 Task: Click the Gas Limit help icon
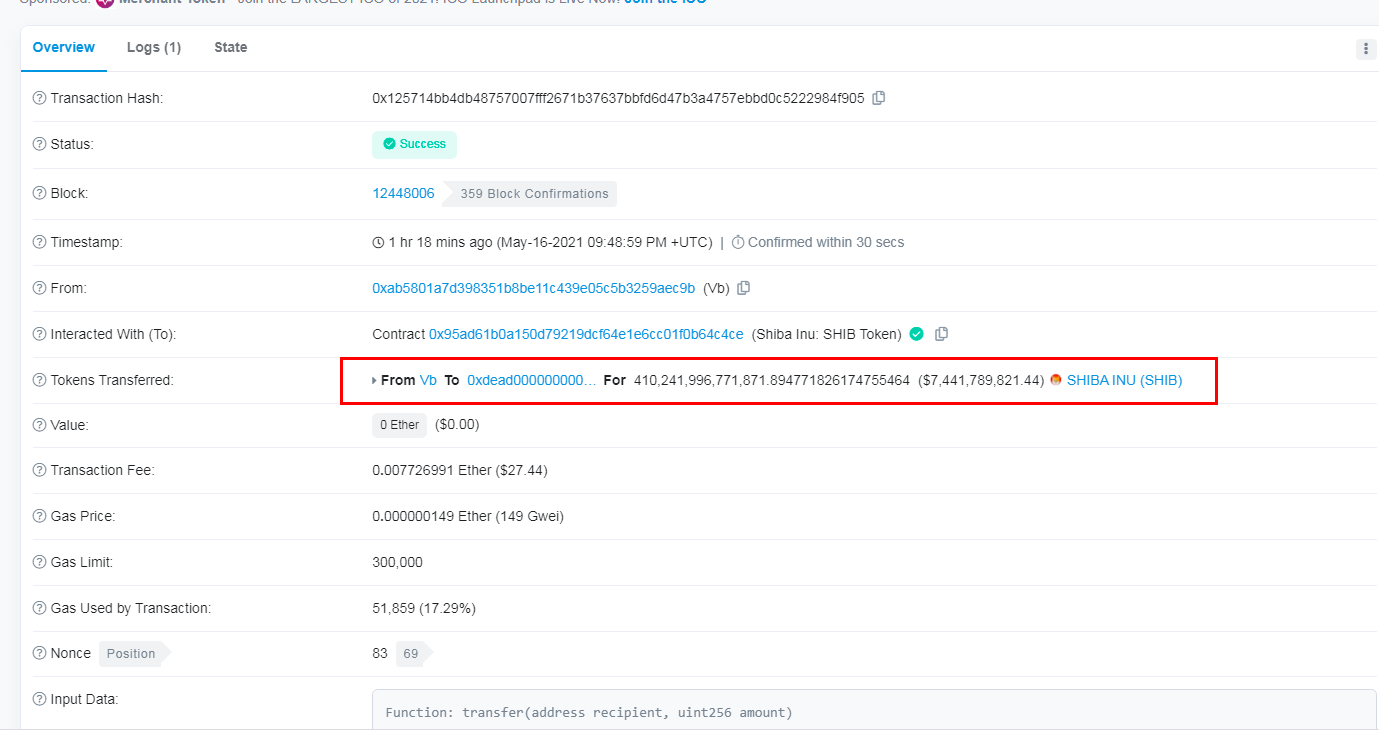39,562
